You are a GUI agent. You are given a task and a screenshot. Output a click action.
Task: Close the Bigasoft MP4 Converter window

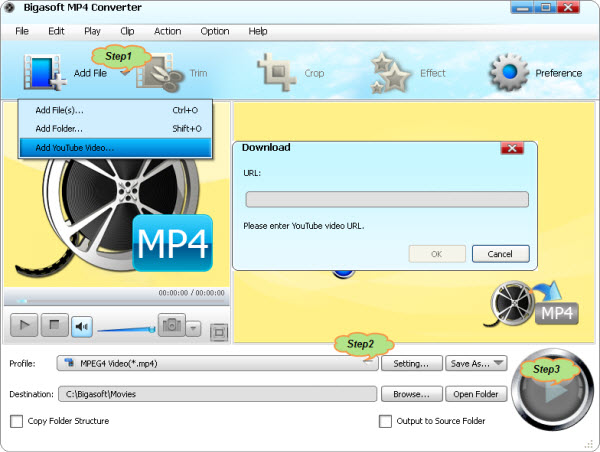click(x=569, y=8)
